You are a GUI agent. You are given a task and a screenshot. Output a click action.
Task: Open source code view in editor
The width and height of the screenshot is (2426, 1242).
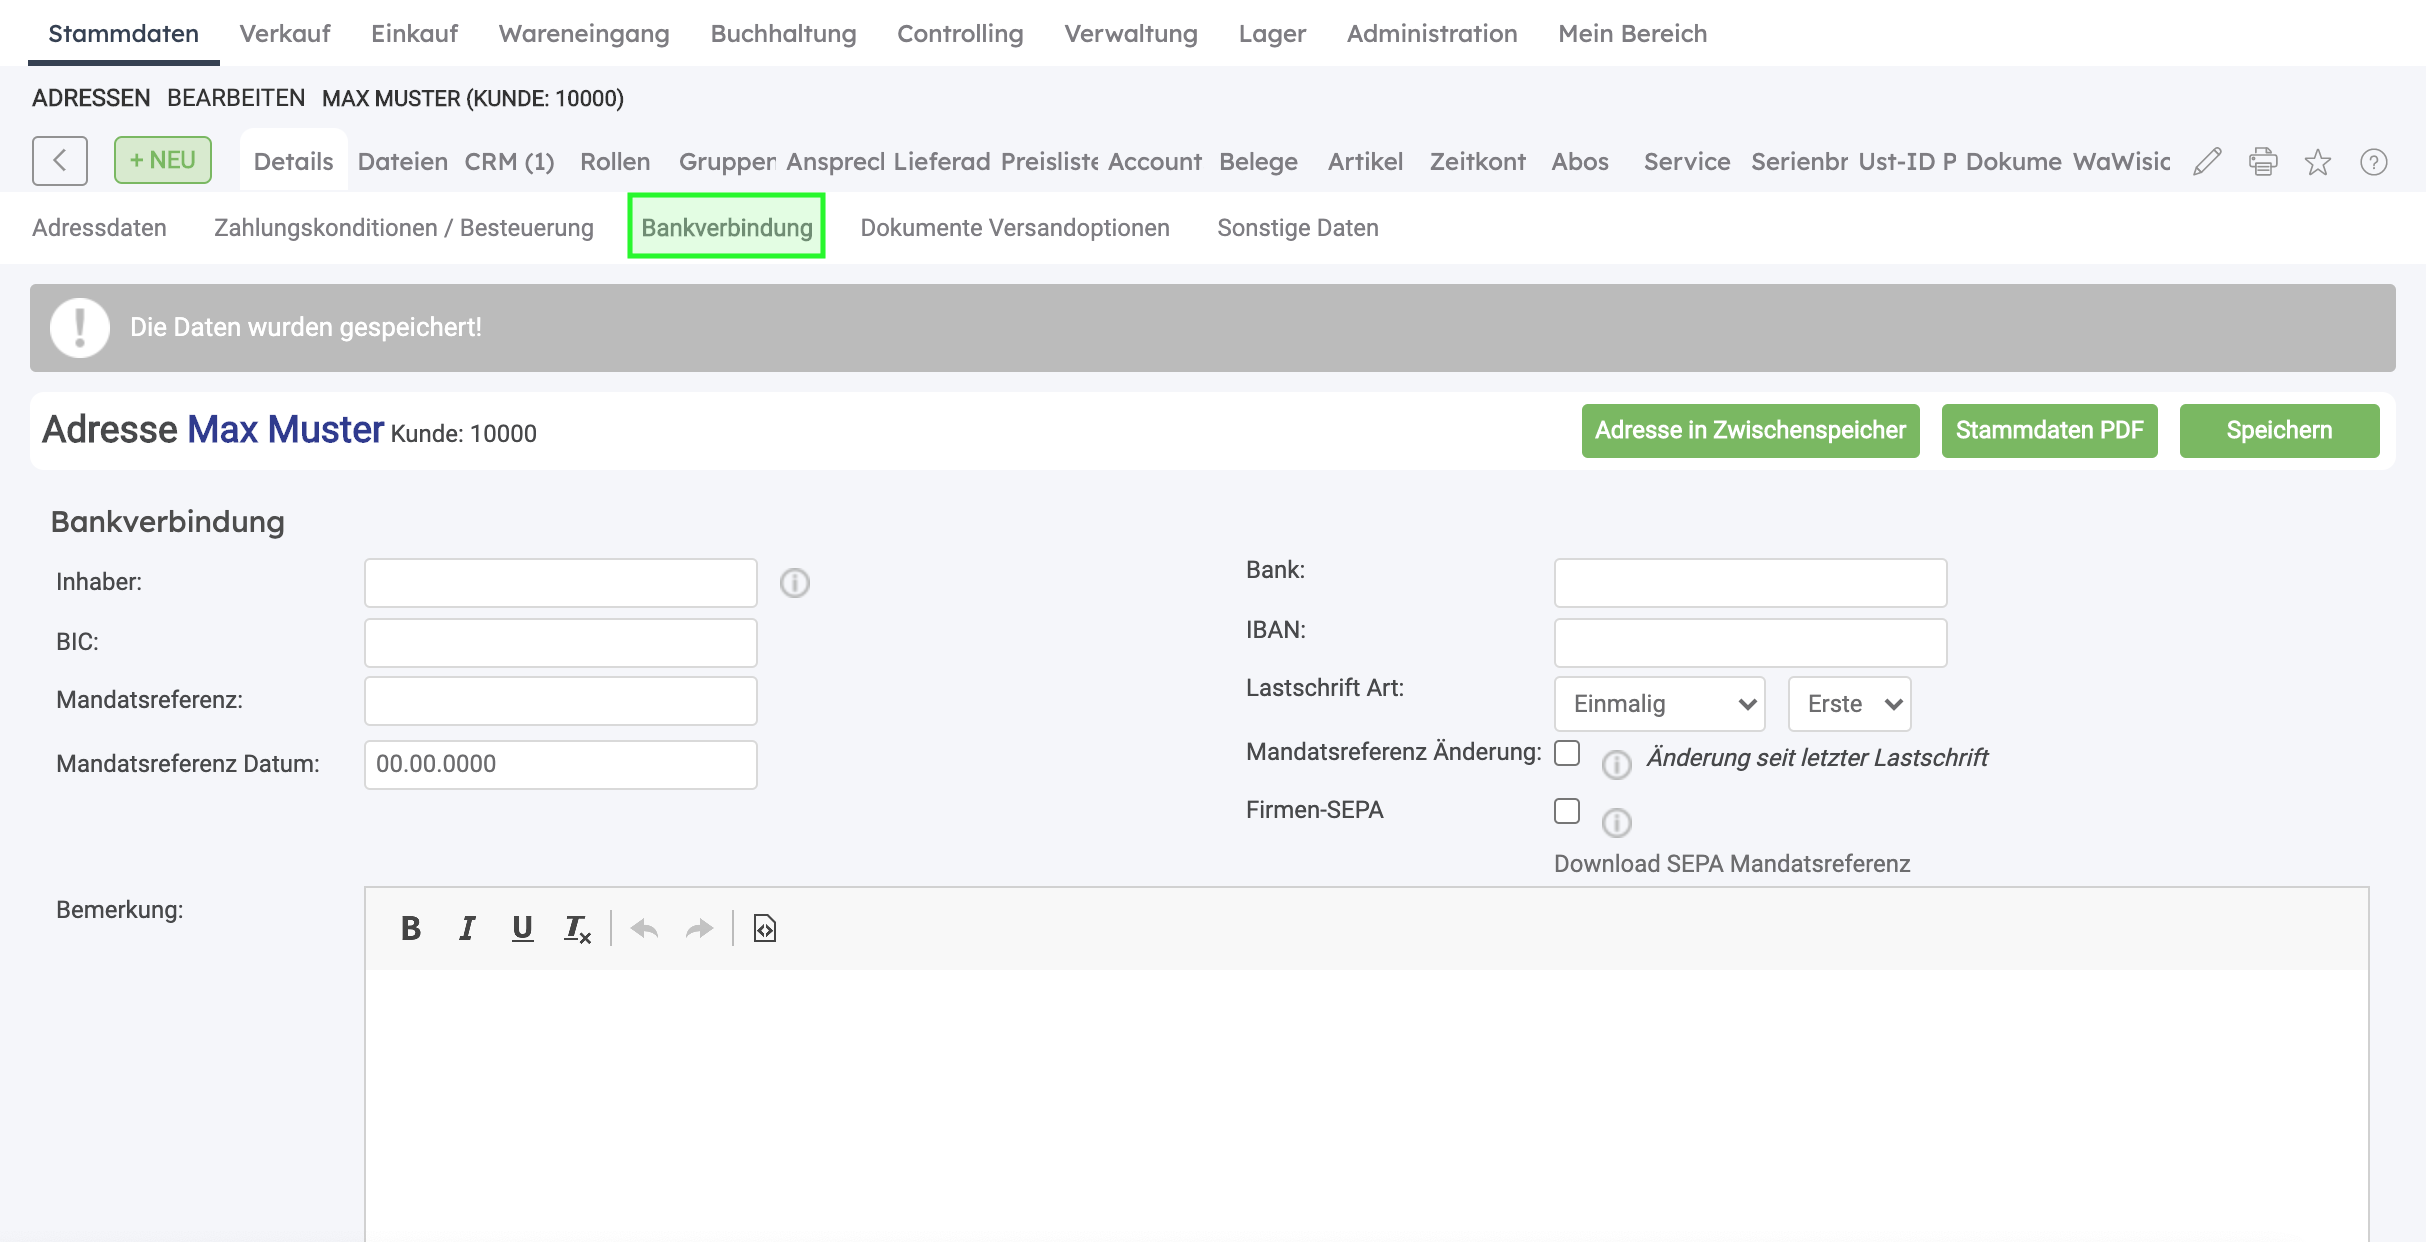pyautogui.click(x=764, y=929)
